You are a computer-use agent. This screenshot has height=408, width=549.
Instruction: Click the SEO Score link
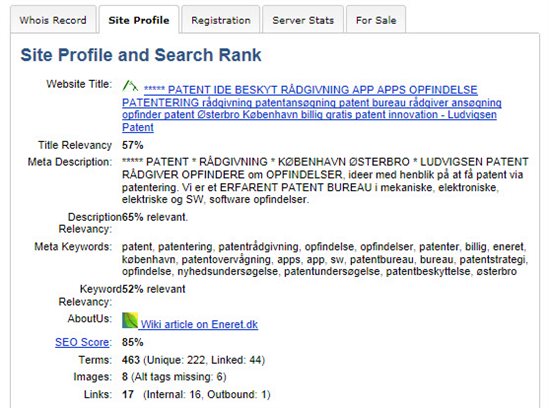(x=83, y=342)
